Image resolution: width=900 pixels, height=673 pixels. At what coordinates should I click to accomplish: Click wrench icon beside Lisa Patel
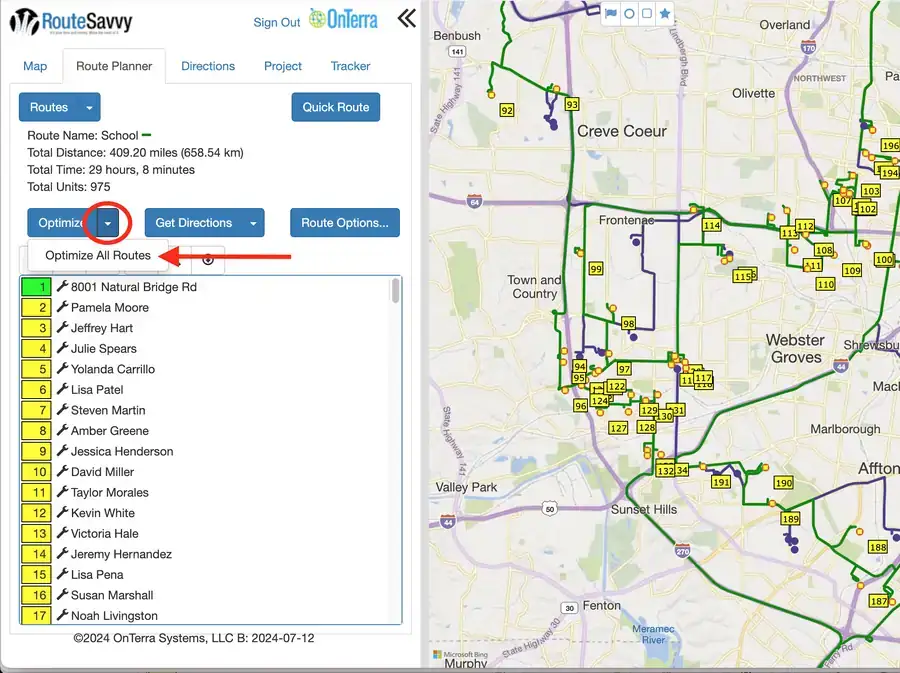[x=62, y=389]
